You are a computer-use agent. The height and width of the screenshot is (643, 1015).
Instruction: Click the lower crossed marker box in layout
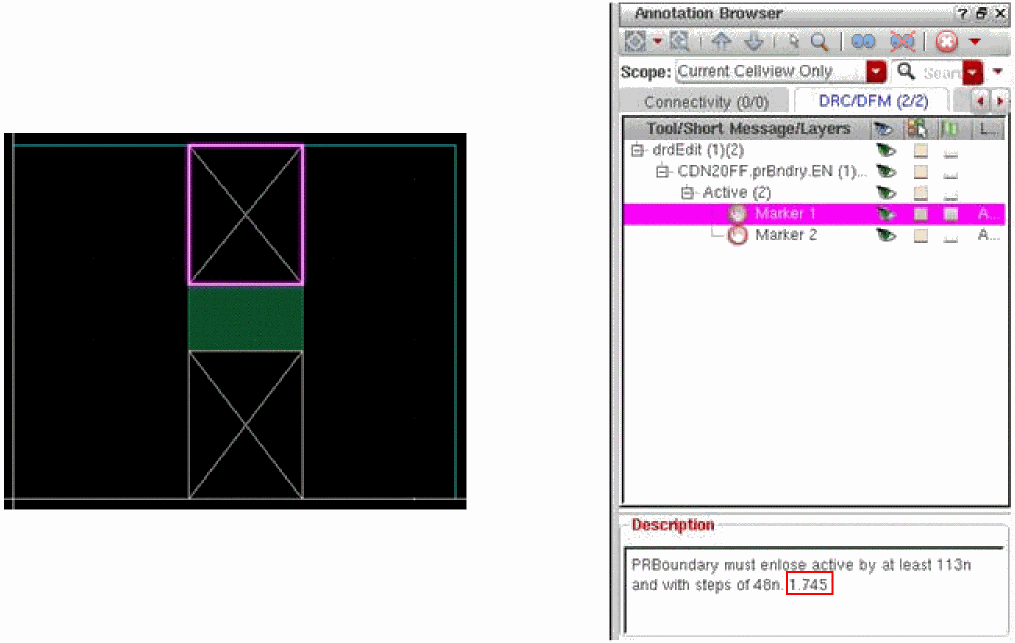(246, 425)
